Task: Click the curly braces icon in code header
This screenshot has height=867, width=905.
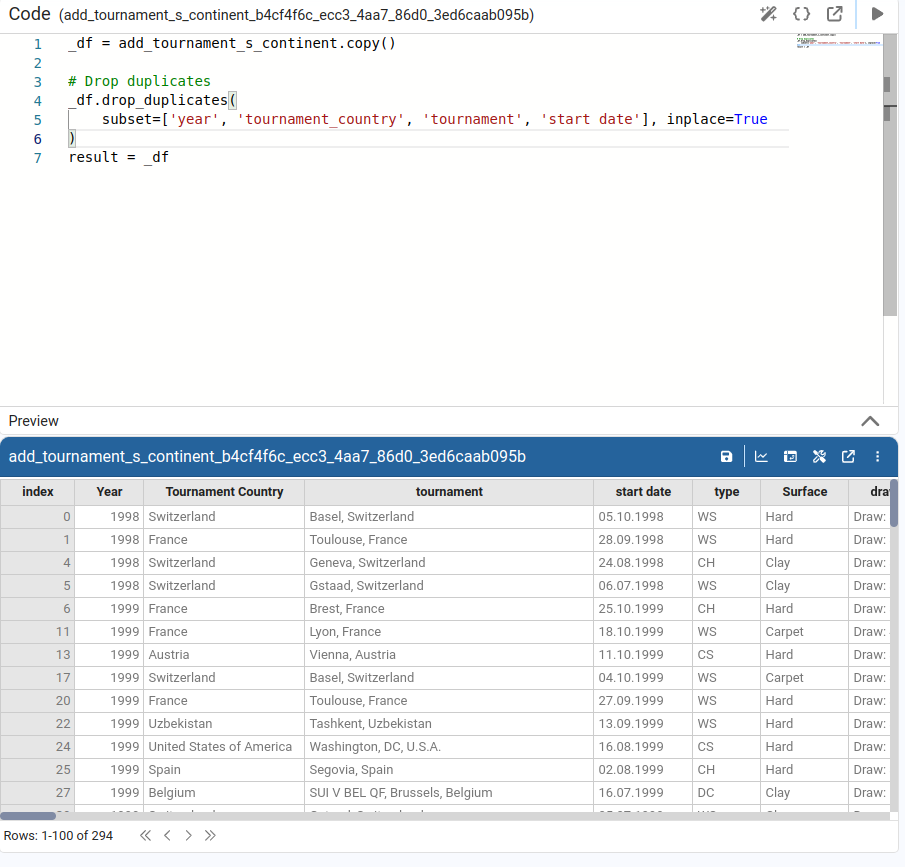Action: point(801,14)
